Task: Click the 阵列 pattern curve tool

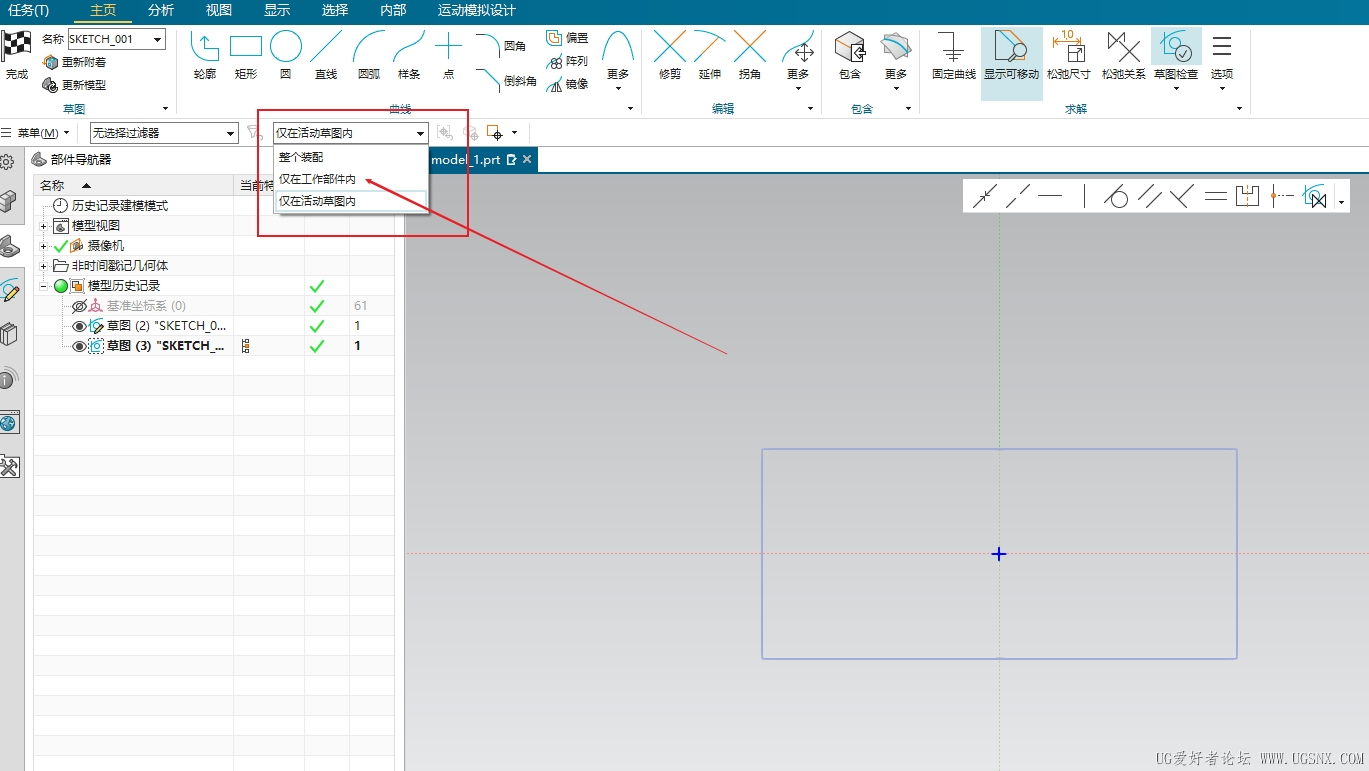Action: coord(567,61)
